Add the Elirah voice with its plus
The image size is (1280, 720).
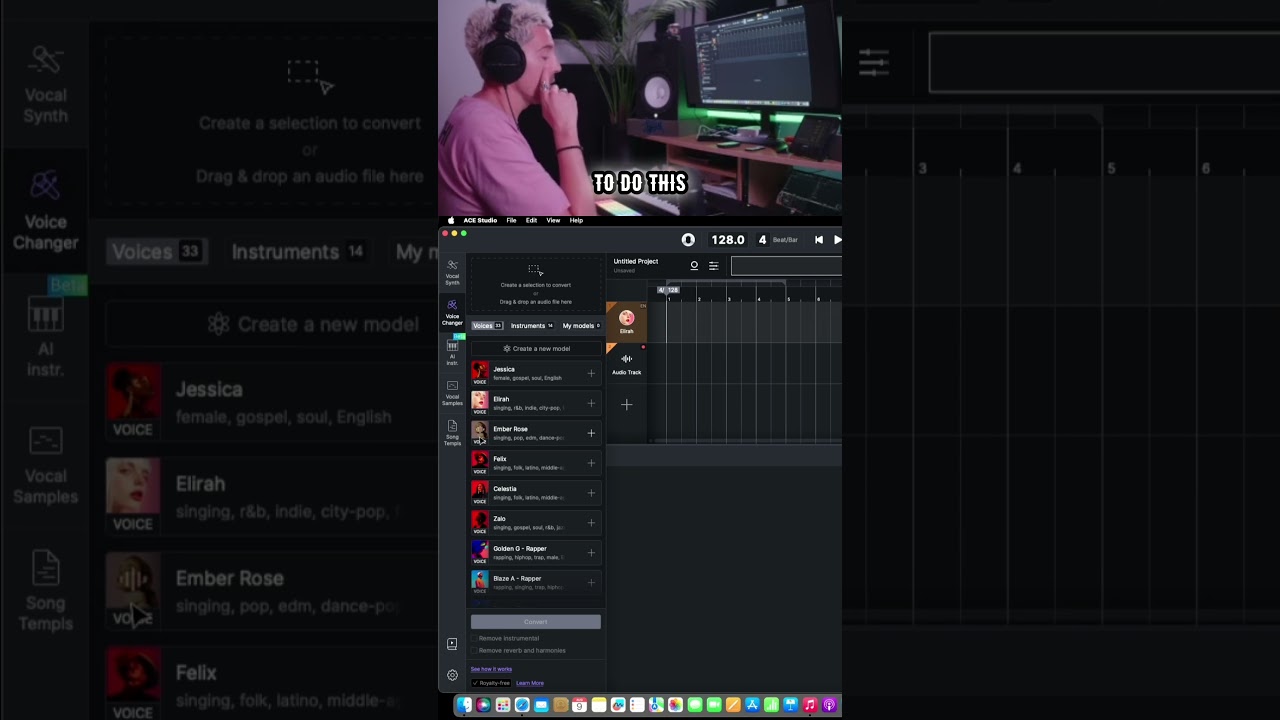(x=591, y=403)
